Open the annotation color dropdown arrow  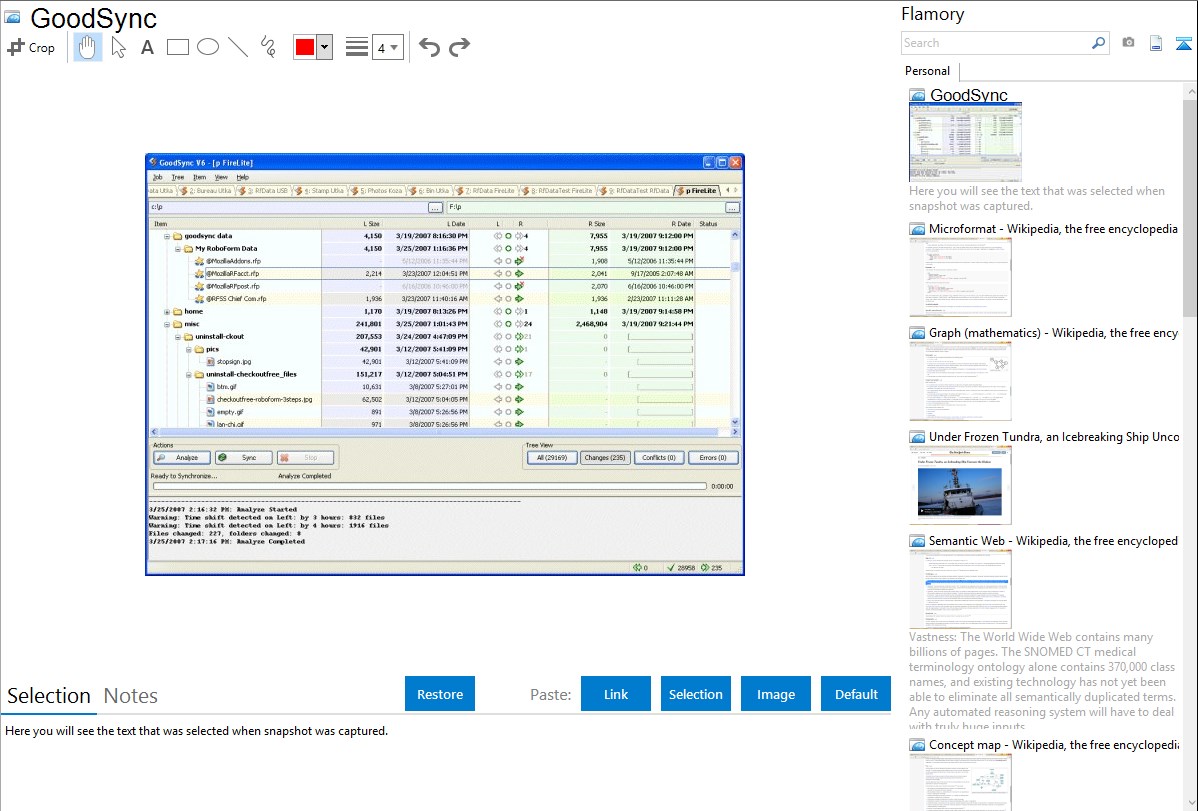pyautogui.click(x=325, y=47)
